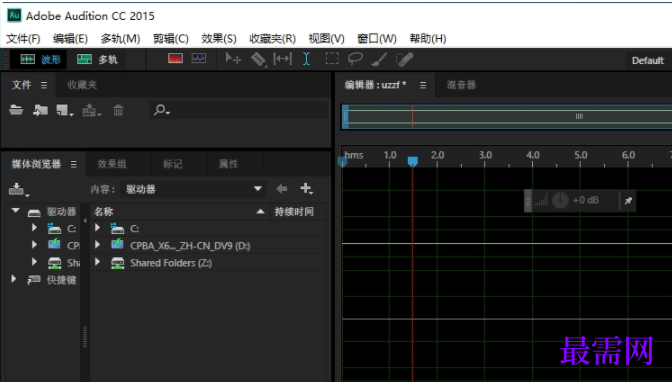Open the 窗口(W) menu
Image resolution: width=672 pixels, height=382 pixels.
377,39
